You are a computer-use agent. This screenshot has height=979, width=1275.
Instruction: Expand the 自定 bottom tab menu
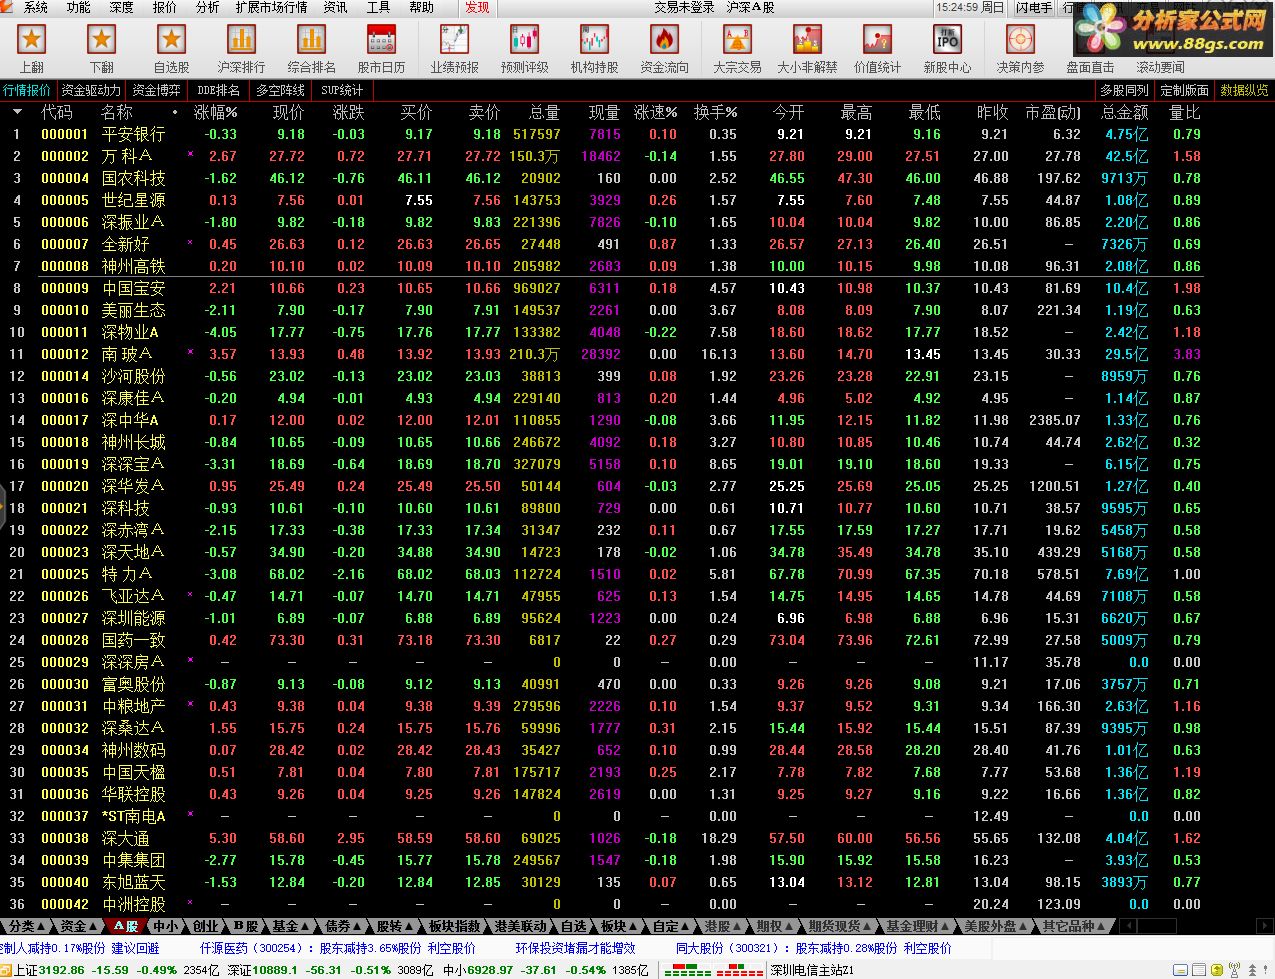(x=671, y=926)
